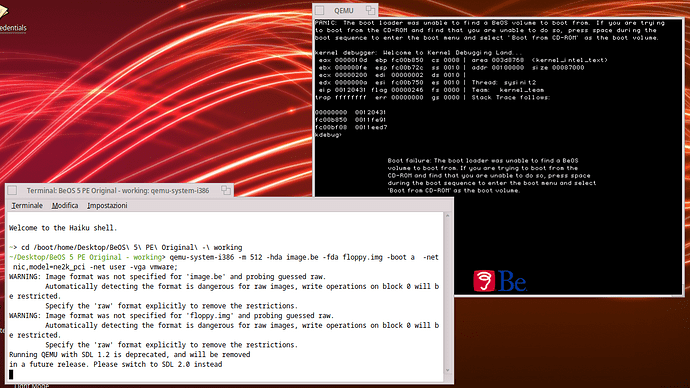Click the 'Welcome to the Haiku shell.' line

63,228
